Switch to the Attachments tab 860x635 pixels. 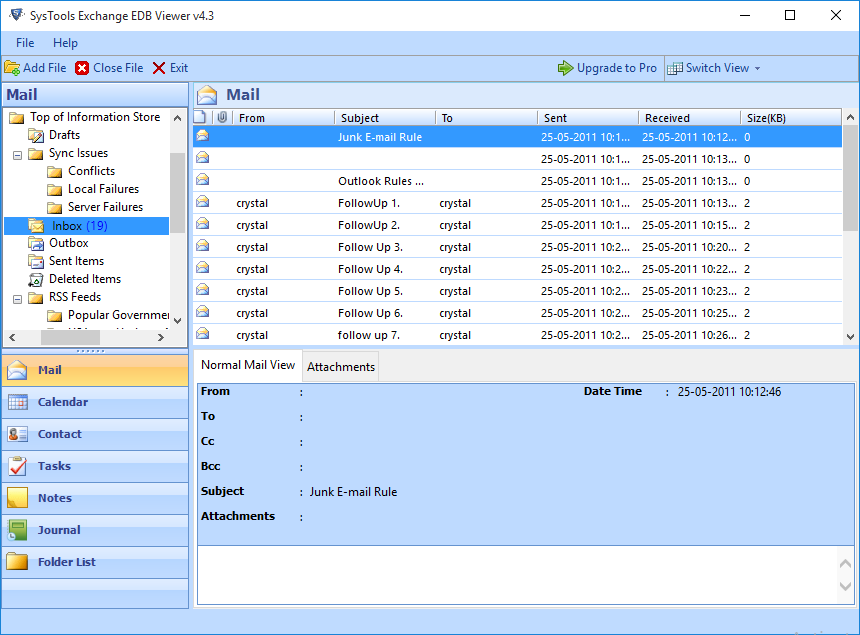click(341, 367)
